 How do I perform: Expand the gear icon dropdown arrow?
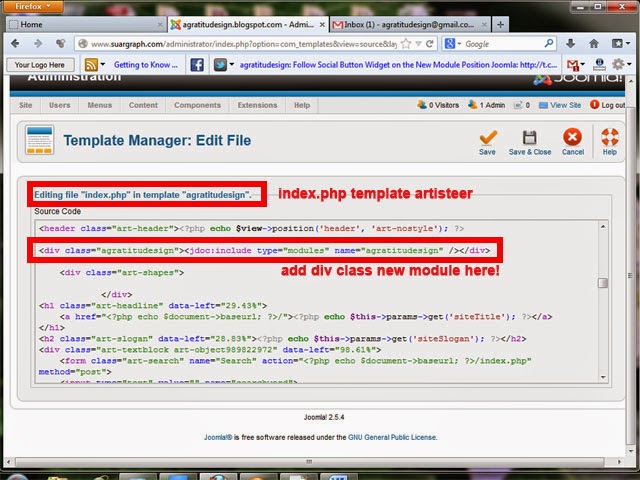click(x=629, y=64)
